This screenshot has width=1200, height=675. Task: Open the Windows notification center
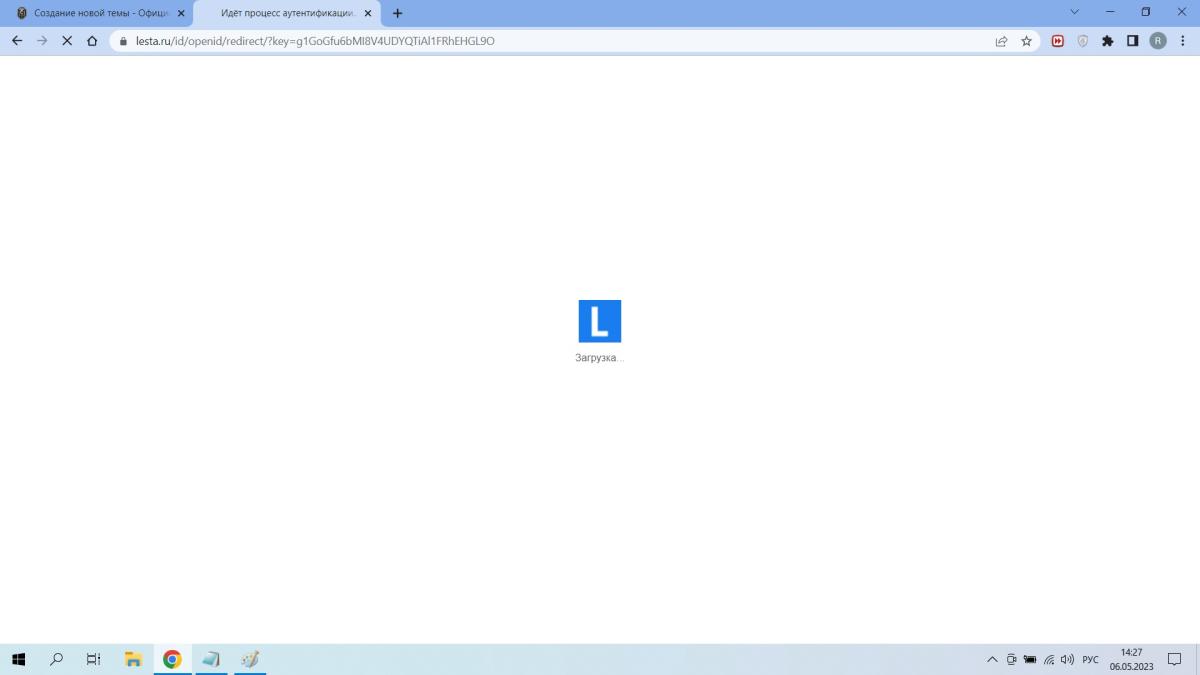point(1175,659)
